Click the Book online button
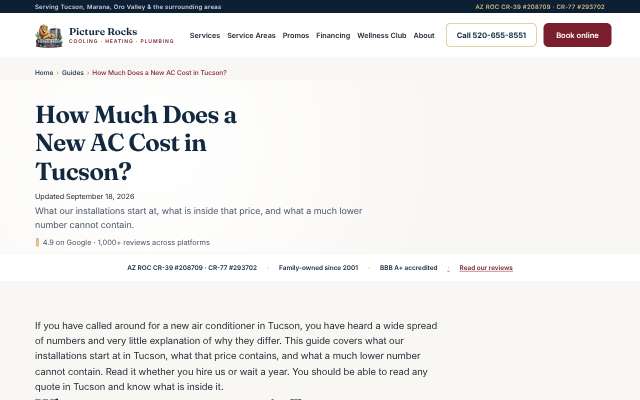Viewport: 640px width, 400px height. click(x=577, y=35)
